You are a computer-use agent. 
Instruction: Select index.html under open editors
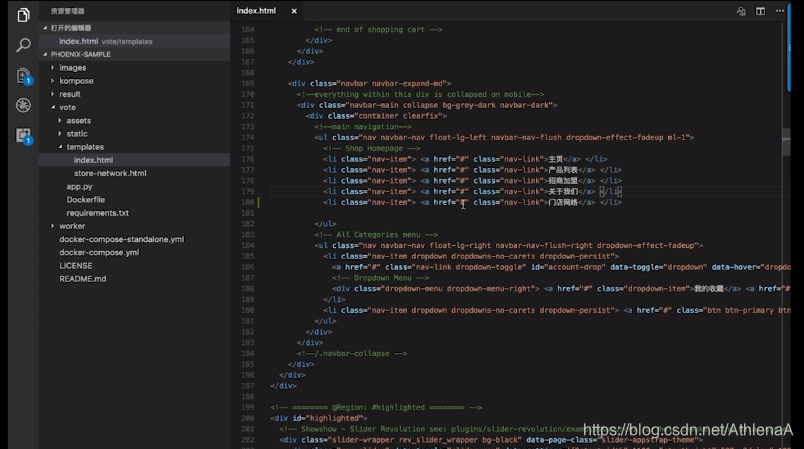click(134, 42)
